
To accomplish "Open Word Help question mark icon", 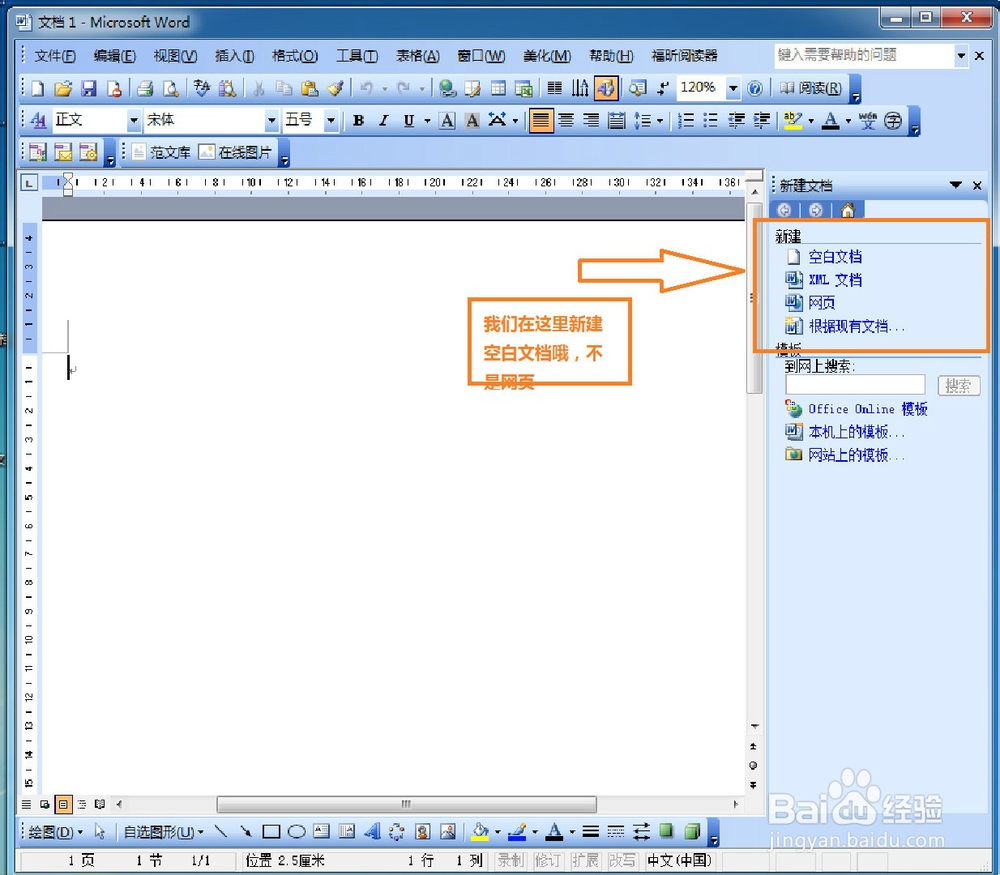I will pos(754,88).
